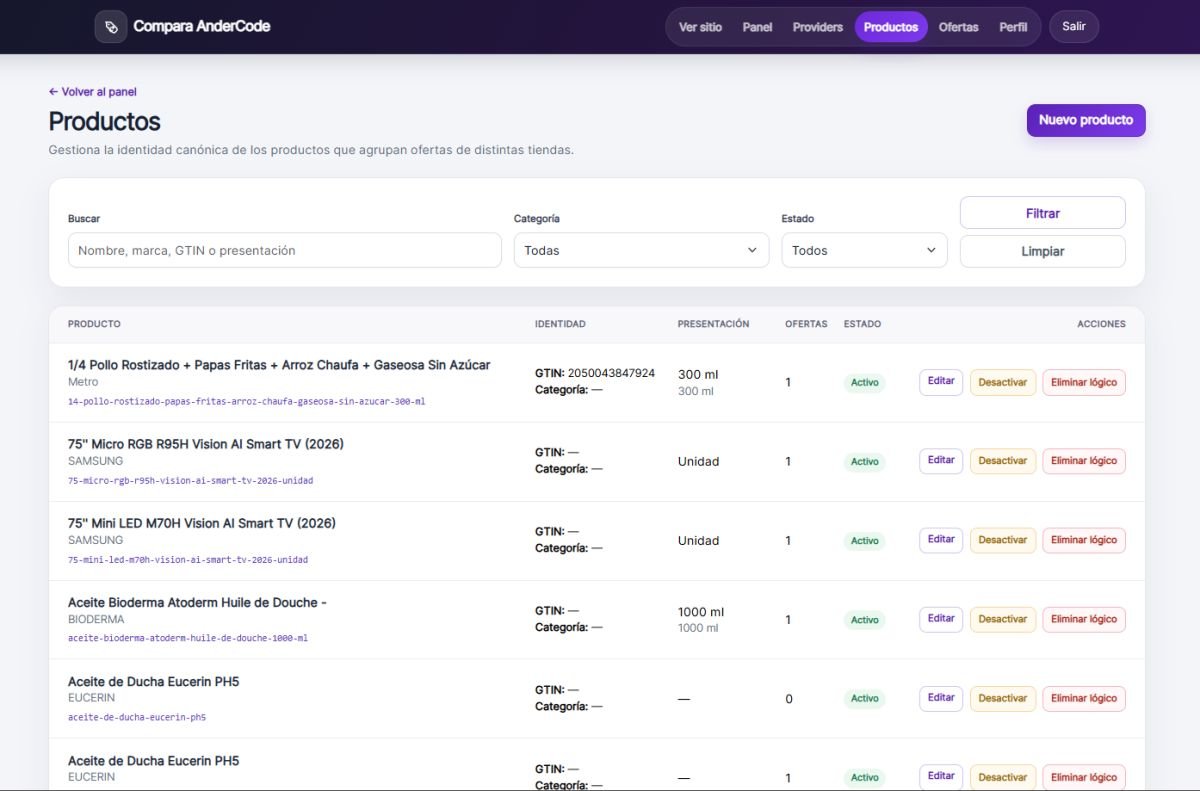
Task: Follow the Volver al panel link
Action: pyautogui.click(x=93, y=92)
